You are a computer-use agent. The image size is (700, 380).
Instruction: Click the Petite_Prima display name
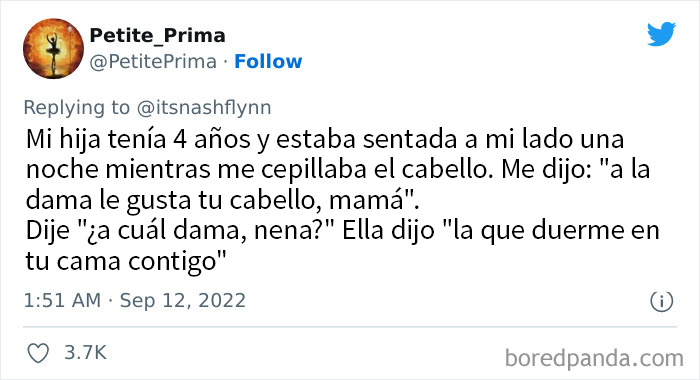click(x=158, y=35)
